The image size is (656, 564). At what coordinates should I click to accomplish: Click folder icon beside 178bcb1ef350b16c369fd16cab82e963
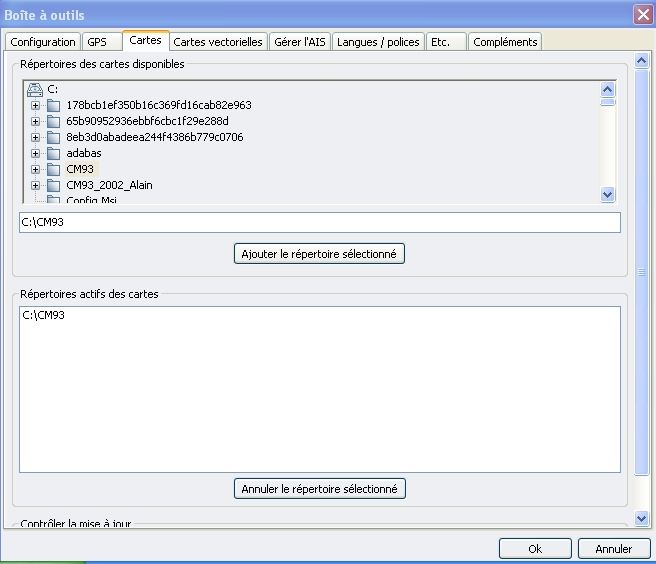54,105
